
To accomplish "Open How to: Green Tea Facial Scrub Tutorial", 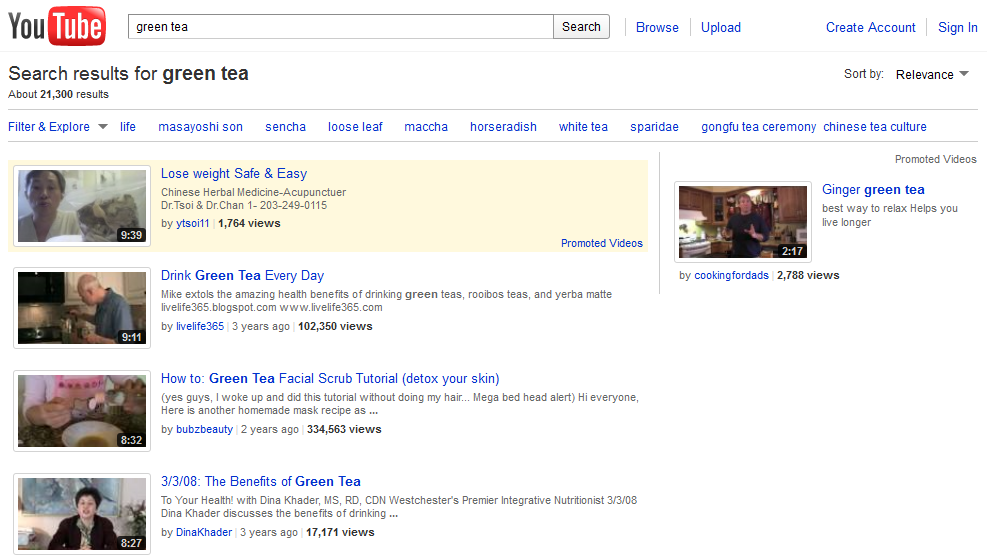I will tap(330, 379).
